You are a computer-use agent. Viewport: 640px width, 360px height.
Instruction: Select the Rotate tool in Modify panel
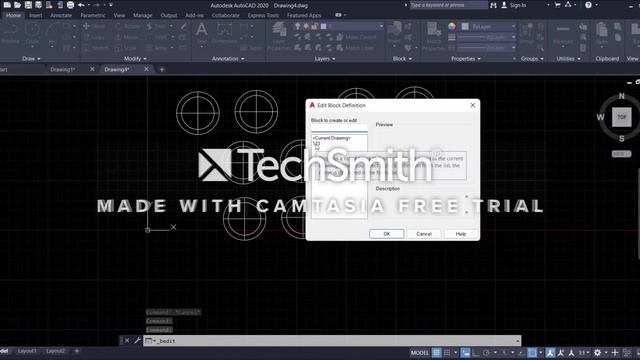(x=127, y=26)
